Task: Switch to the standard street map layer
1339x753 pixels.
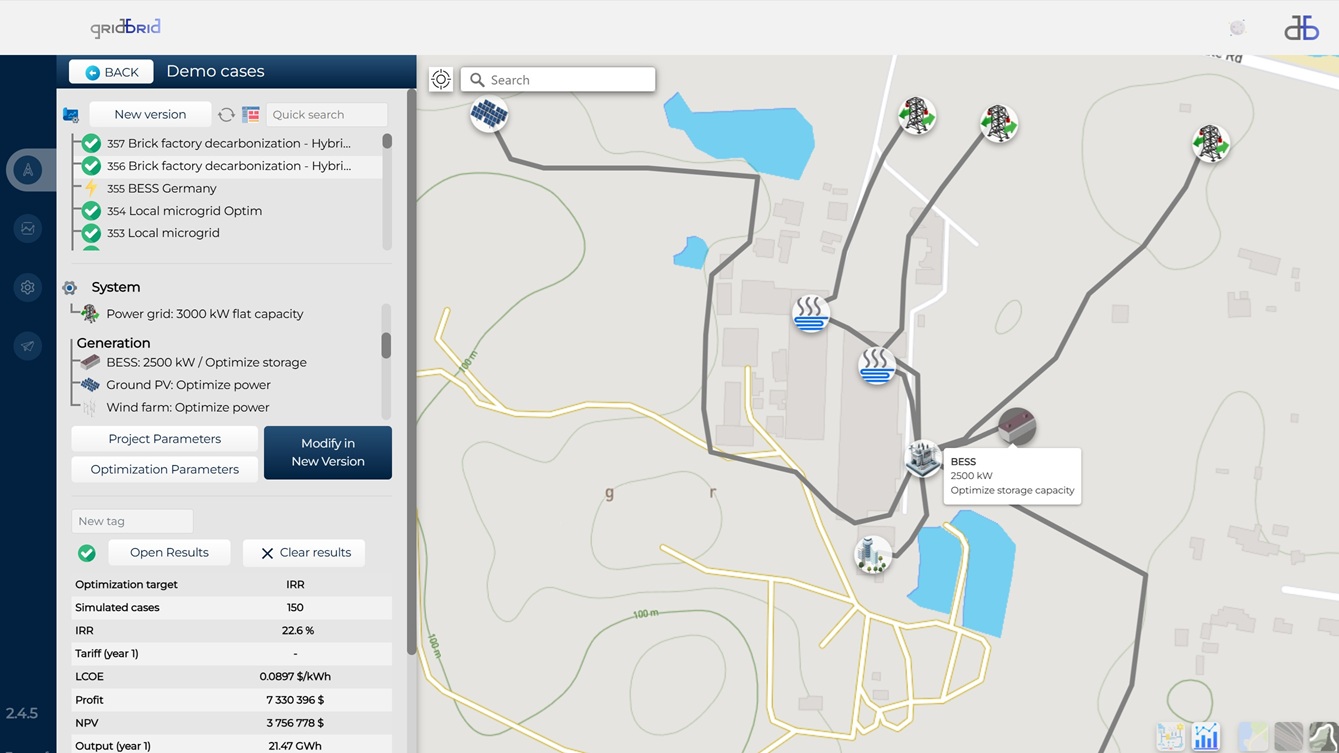Action: 1252,737
